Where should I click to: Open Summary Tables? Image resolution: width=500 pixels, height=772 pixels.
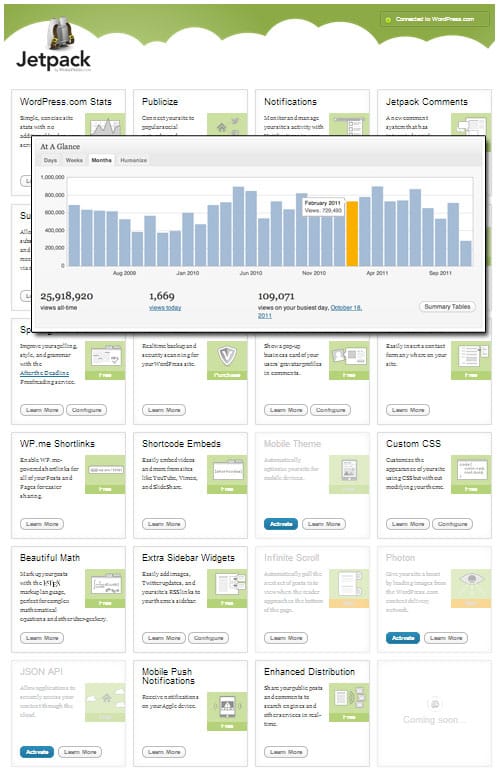[447, 306]
